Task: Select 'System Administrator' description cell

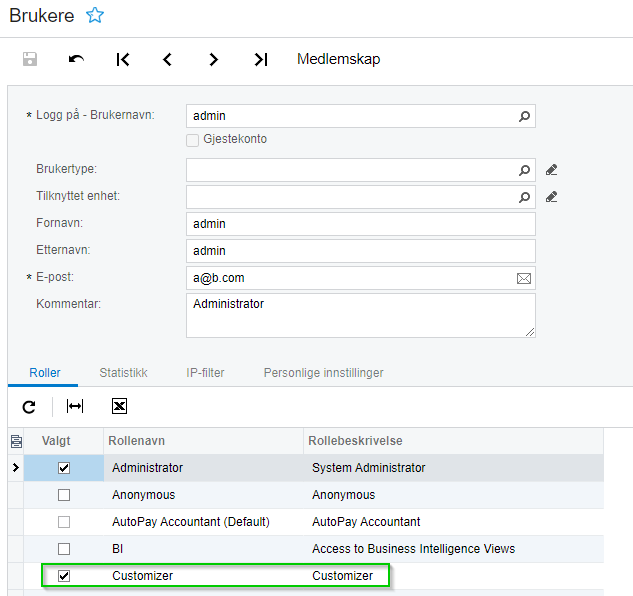Action: coord(454,468)
